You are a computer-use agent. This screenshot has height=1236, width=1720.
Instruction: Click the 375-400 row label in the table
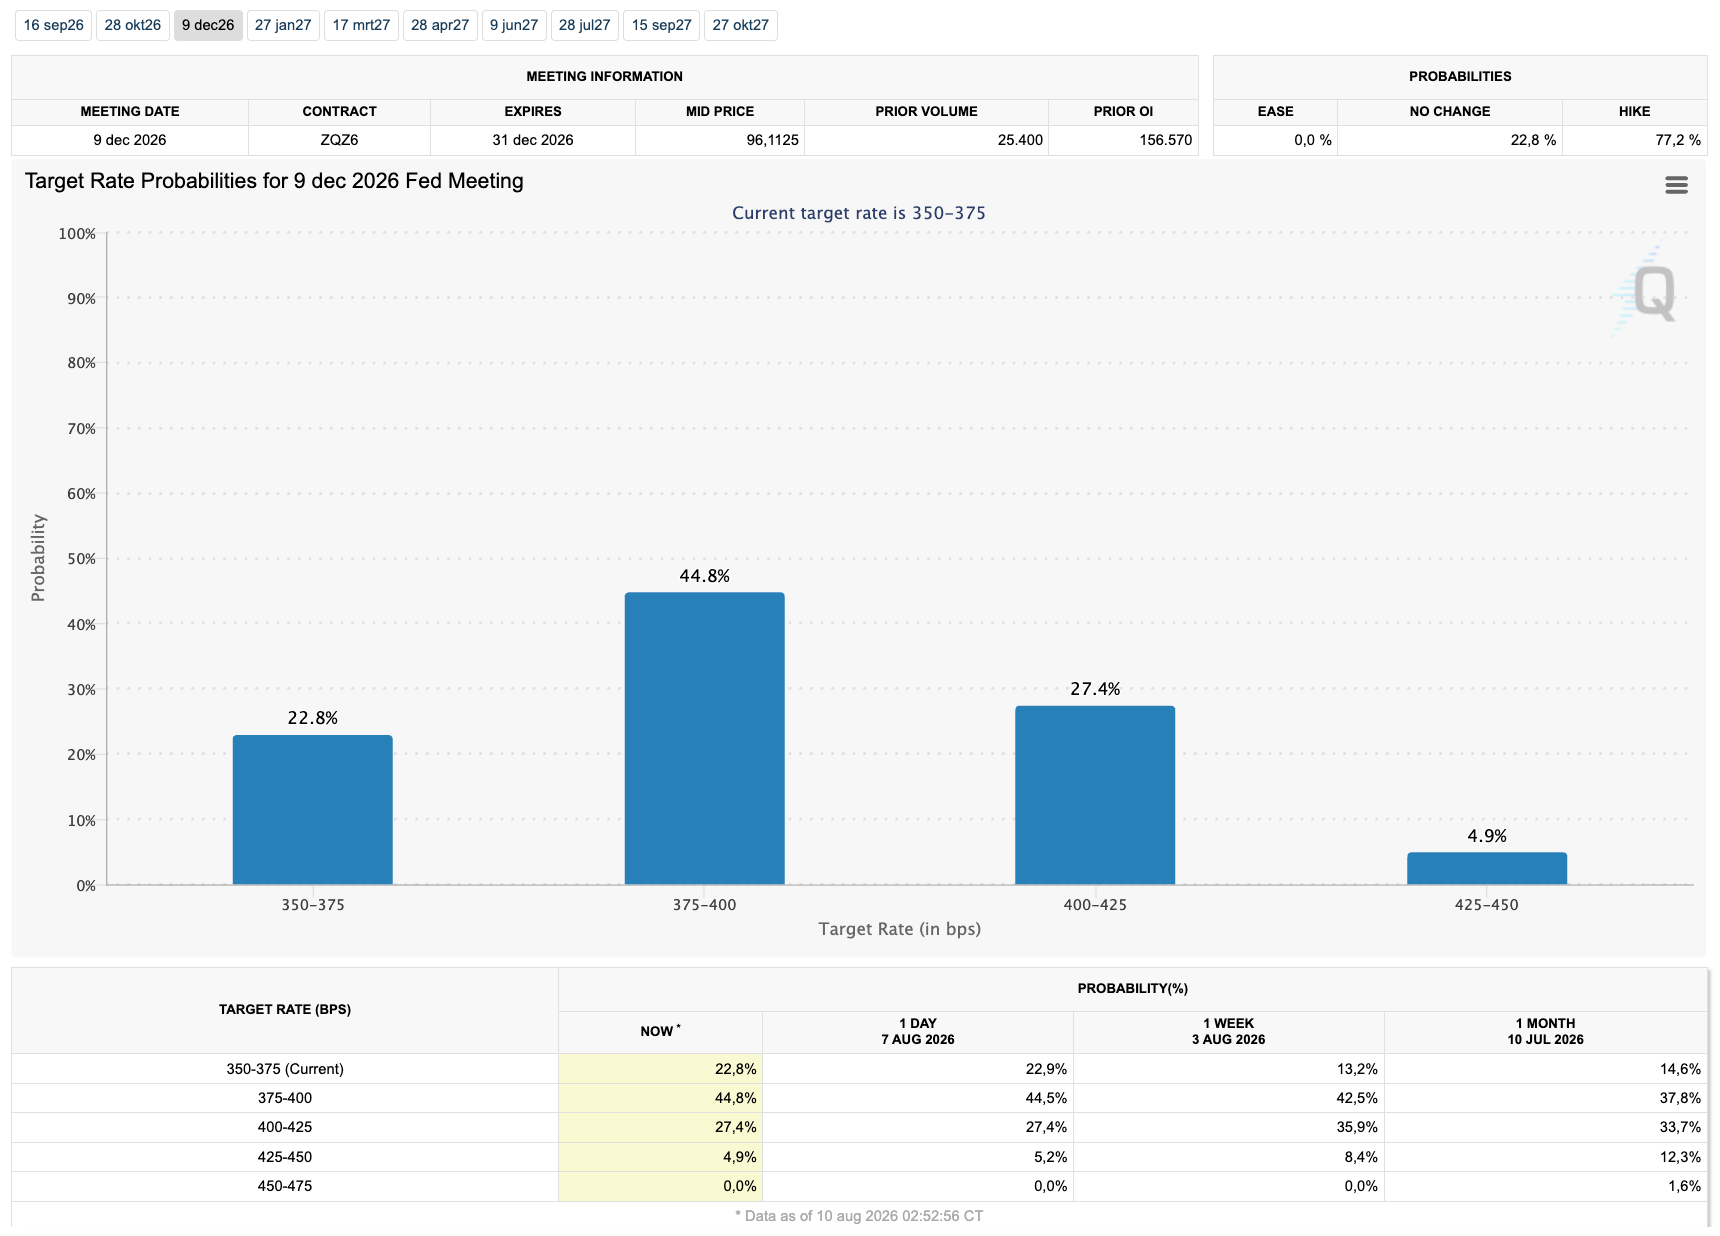[285, 1098]
